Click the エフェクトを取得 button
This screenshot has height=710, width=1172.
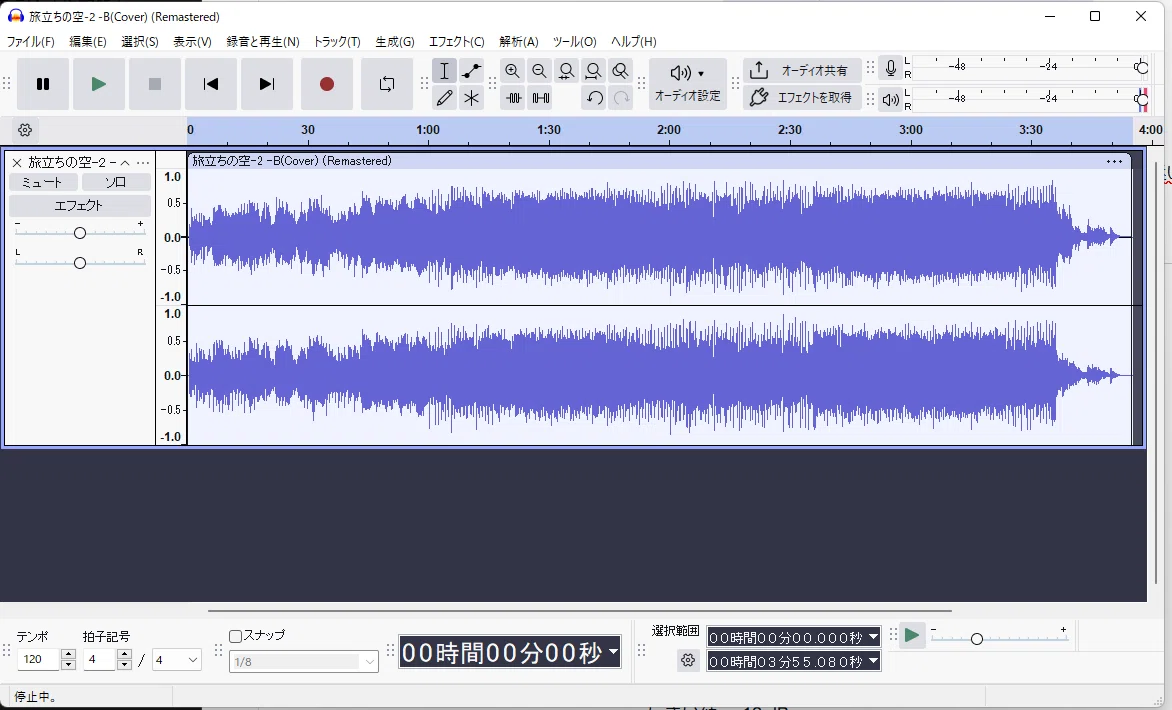pos(802,97)
